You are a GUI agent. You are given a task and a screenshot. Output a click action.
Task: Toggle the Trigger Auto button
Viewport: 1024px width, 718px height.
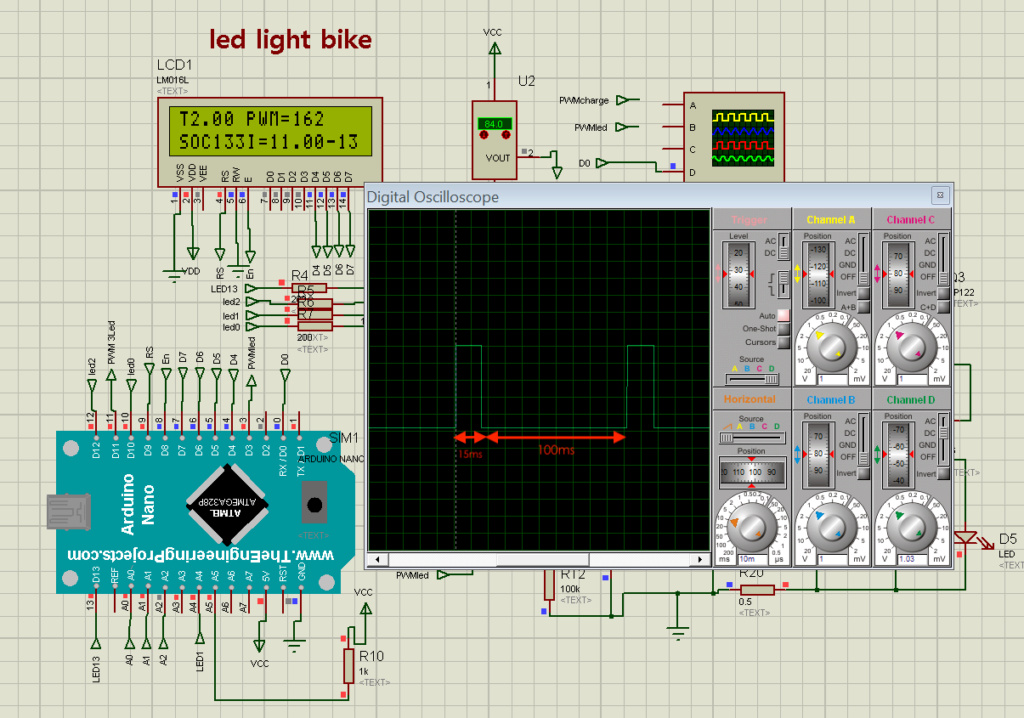783,316
